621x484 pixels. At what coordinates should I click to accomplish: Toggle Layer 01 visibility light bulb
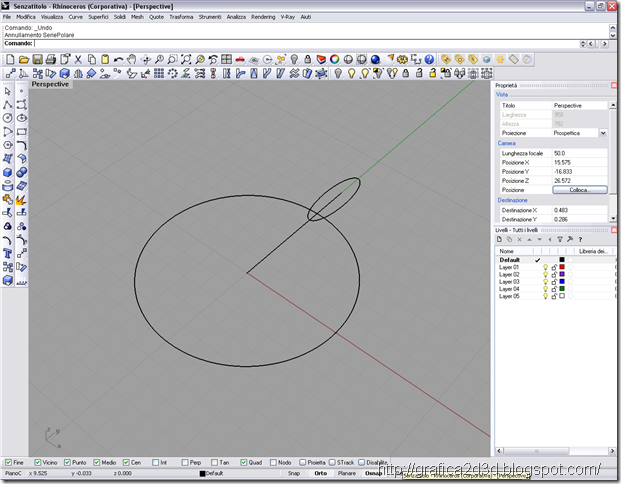545,267
